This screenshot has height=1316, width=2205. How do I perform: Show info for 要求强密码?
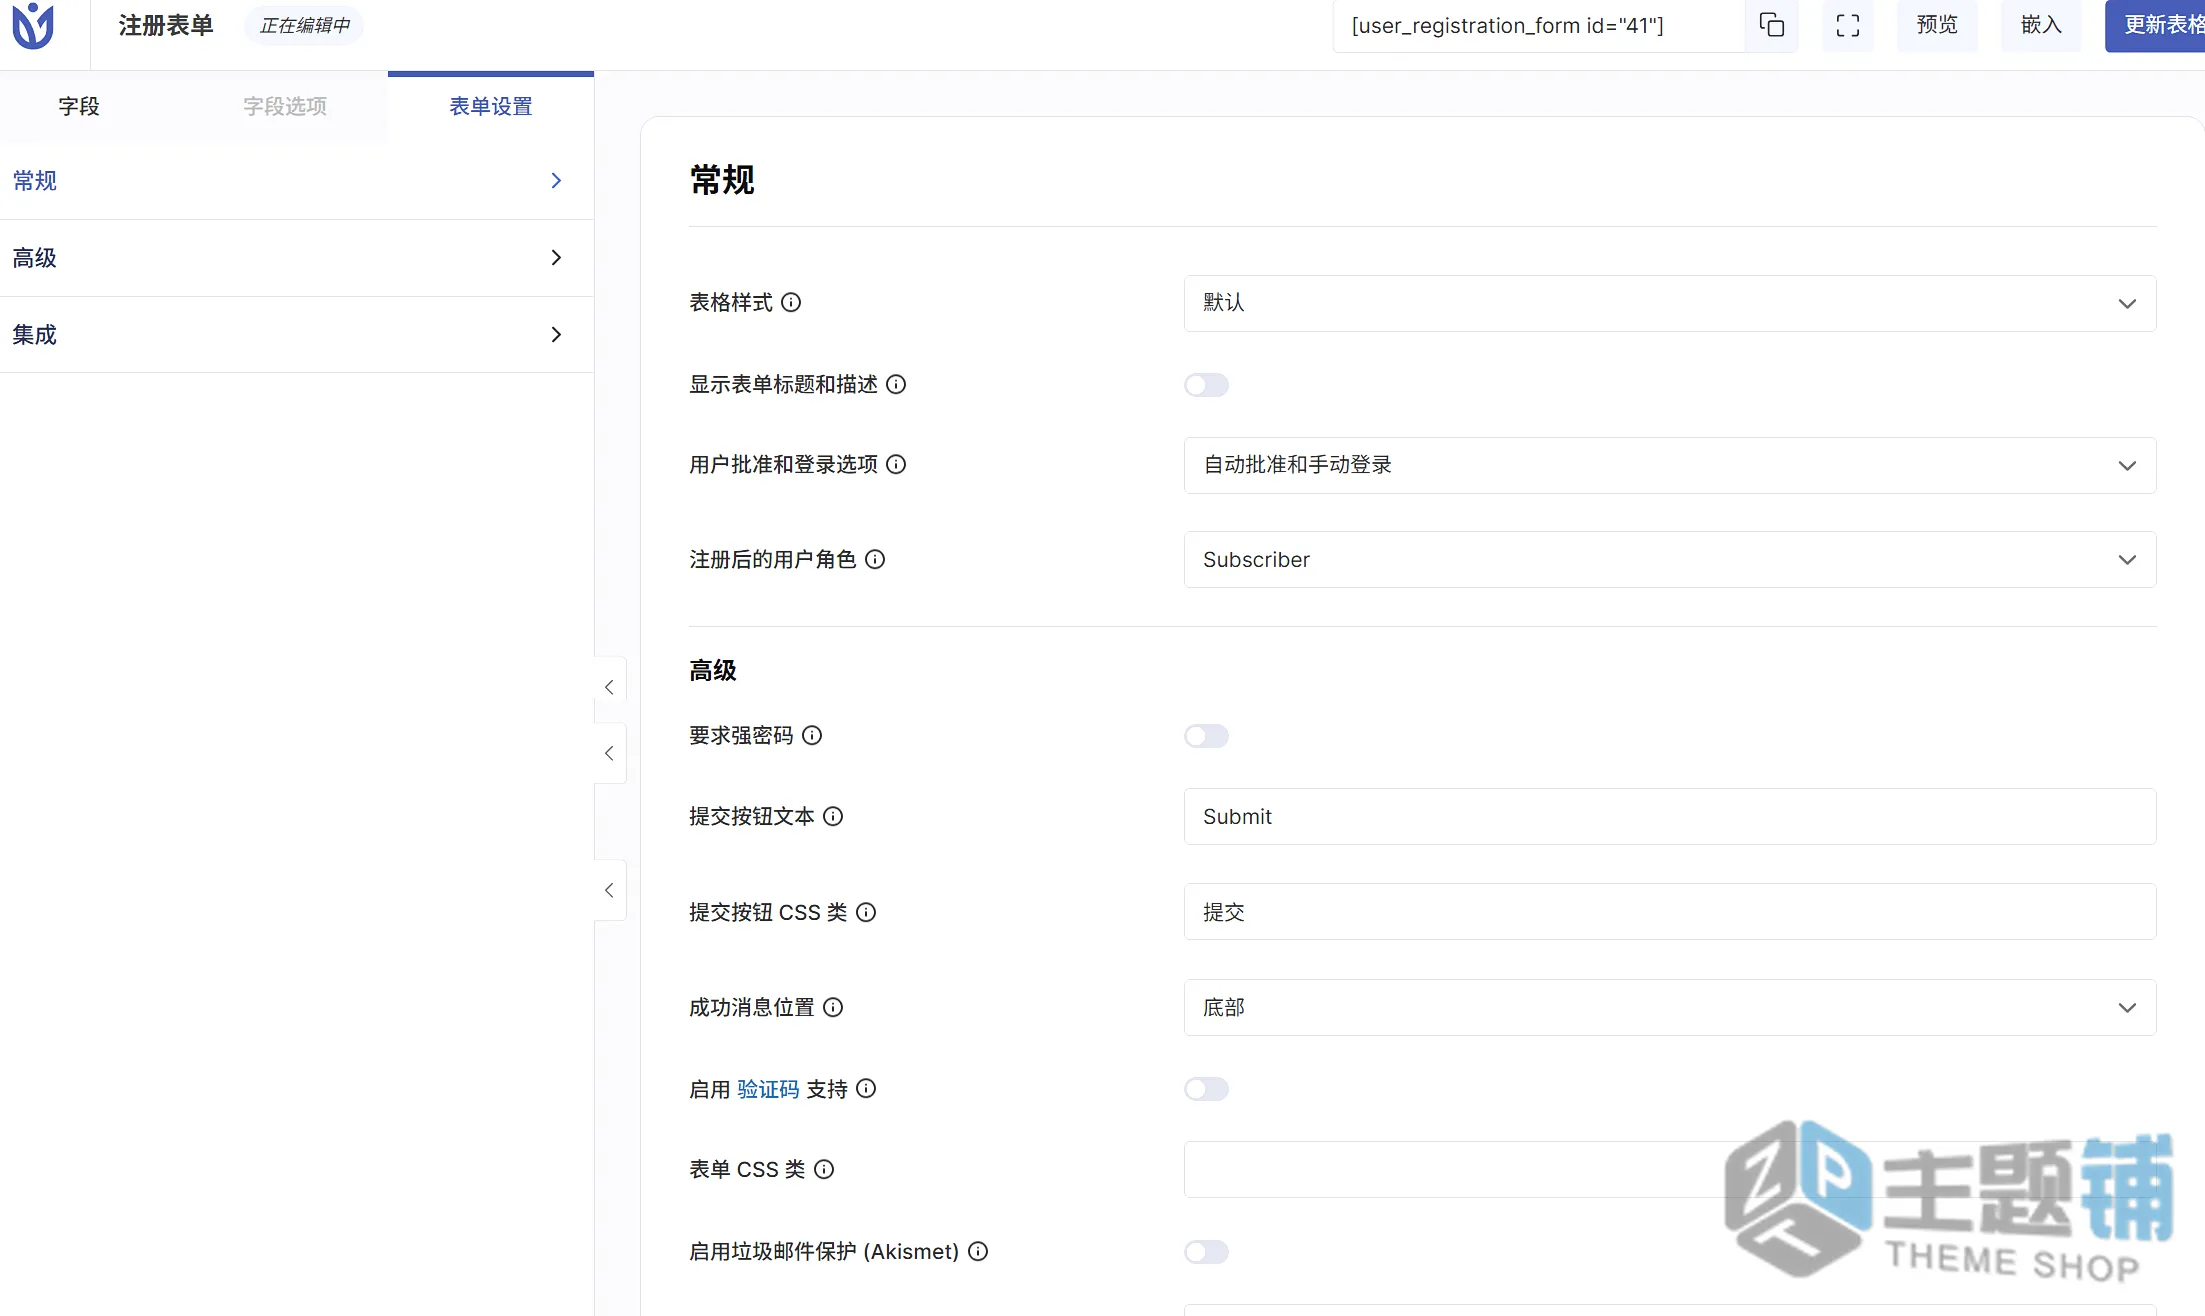click(812, 735)
